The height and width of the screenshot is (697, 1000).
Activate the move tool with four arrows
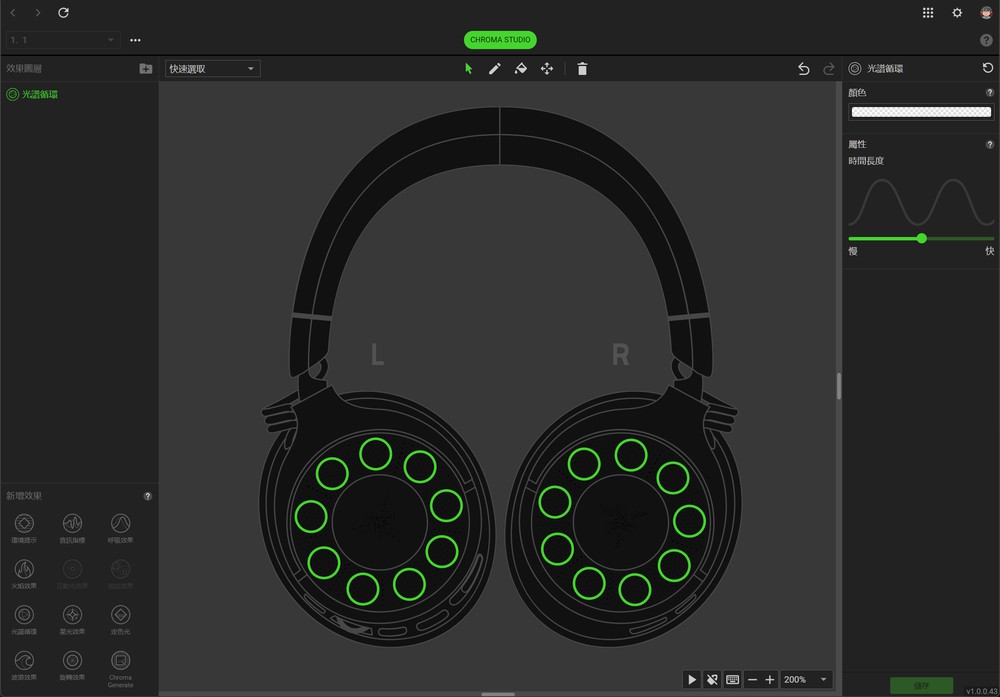click(x=547, y=69)
